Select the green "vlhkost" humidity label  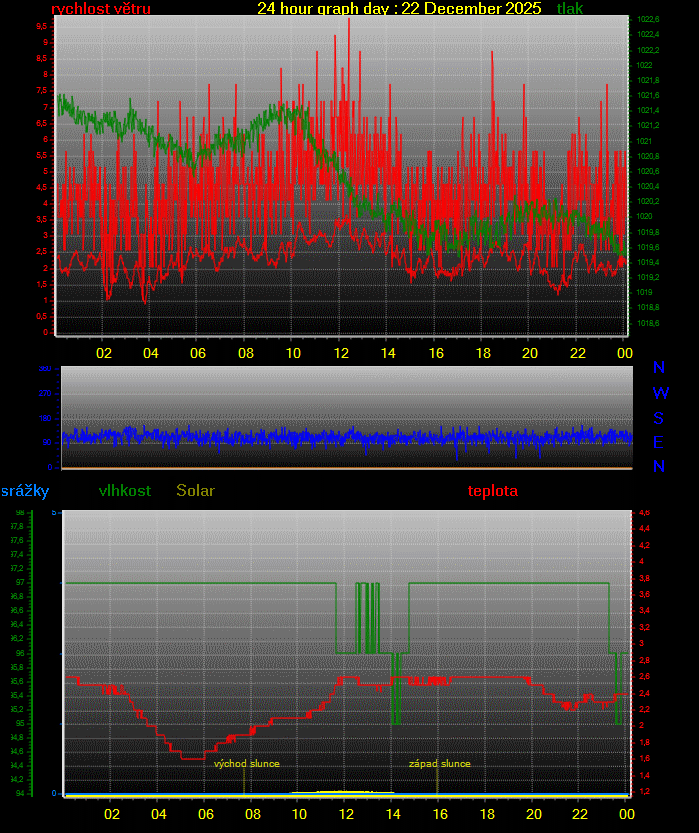(125, 491)
